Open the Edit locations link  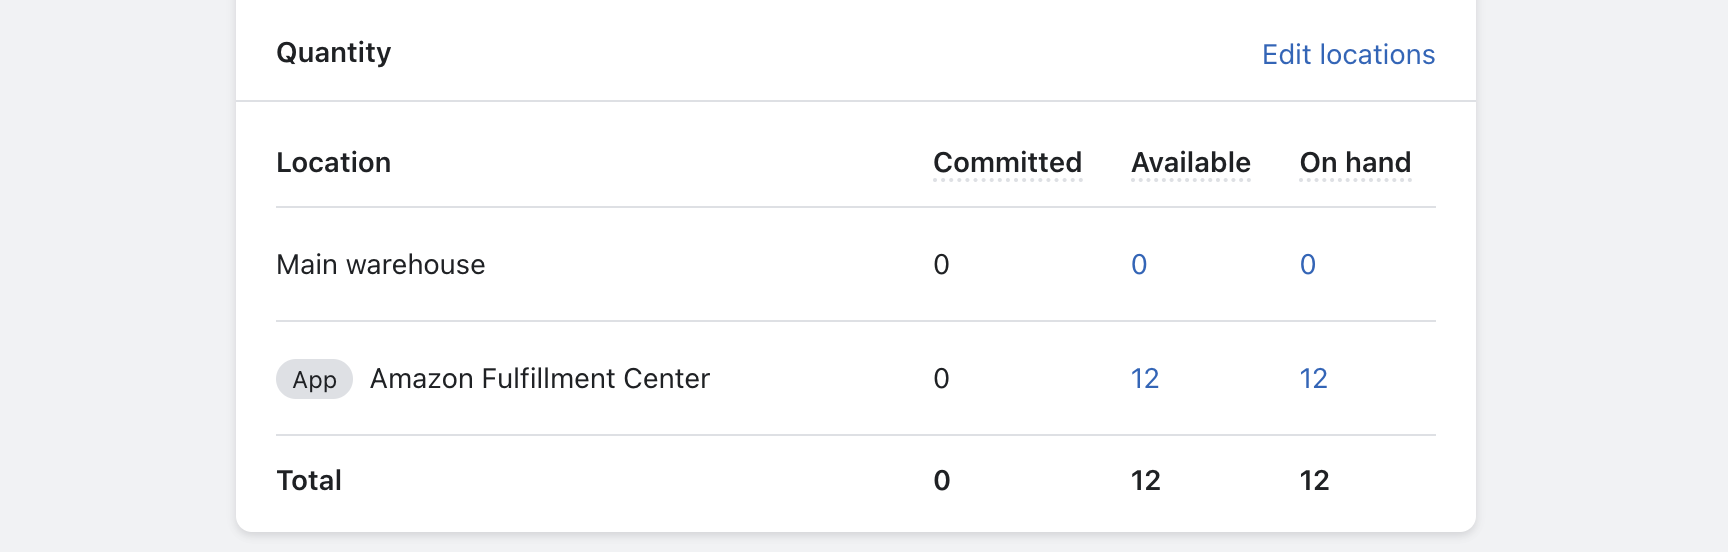[1348, 54]
